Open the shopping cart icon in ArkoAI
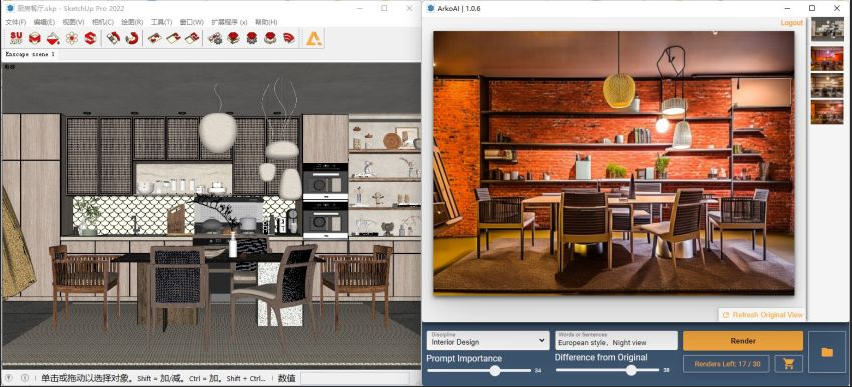 point(788,364)
